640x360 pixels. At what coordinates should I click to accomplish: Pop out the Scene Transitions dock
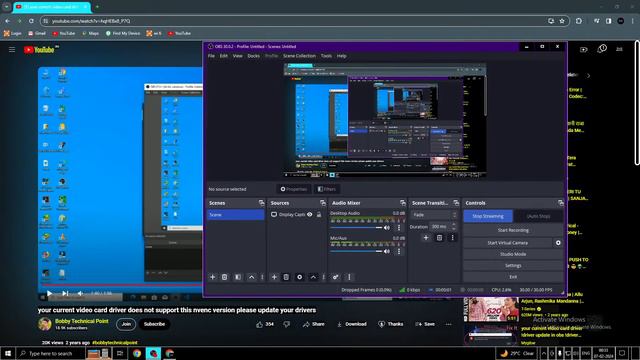pyautogui.click(x=456, y=203)
